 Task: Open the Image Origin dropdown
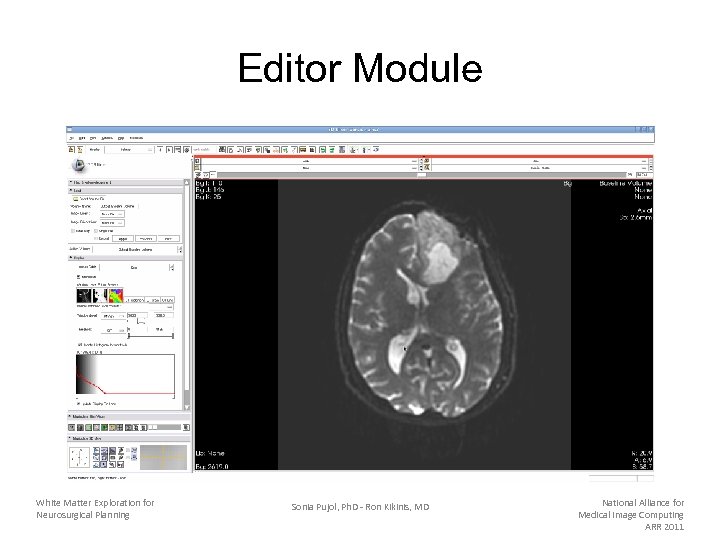click(112, 214)
